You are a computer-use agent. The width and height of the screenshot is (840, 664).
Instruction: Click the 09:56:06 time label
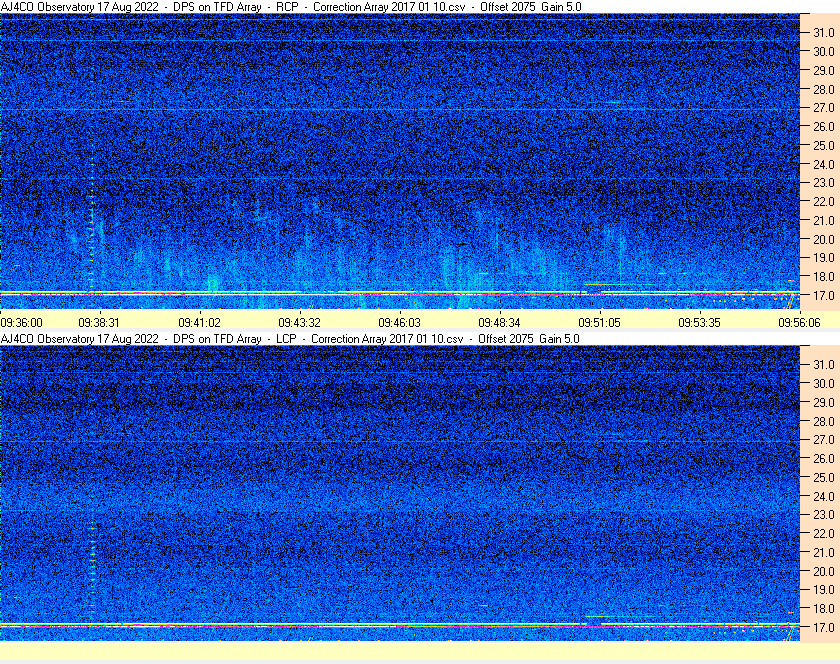coord(799,323)
